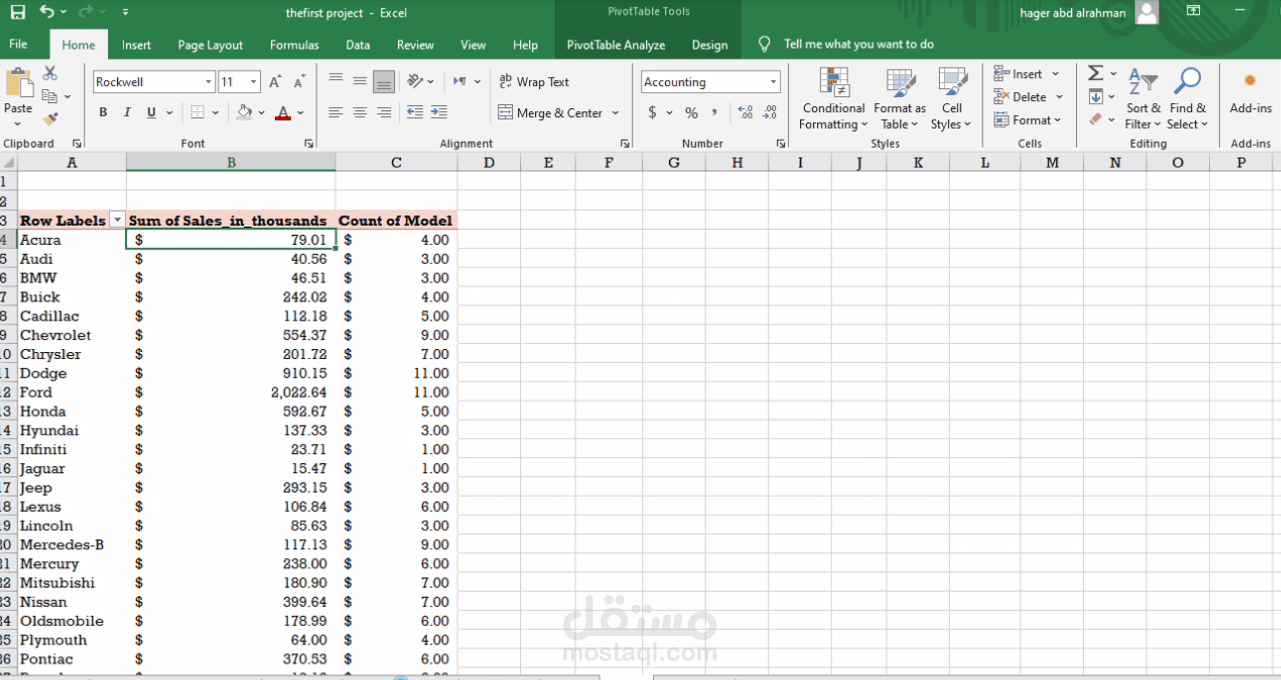This screenshot has width=1281, height=680.
Task: Align text to the top
Action: pos(336,81)
